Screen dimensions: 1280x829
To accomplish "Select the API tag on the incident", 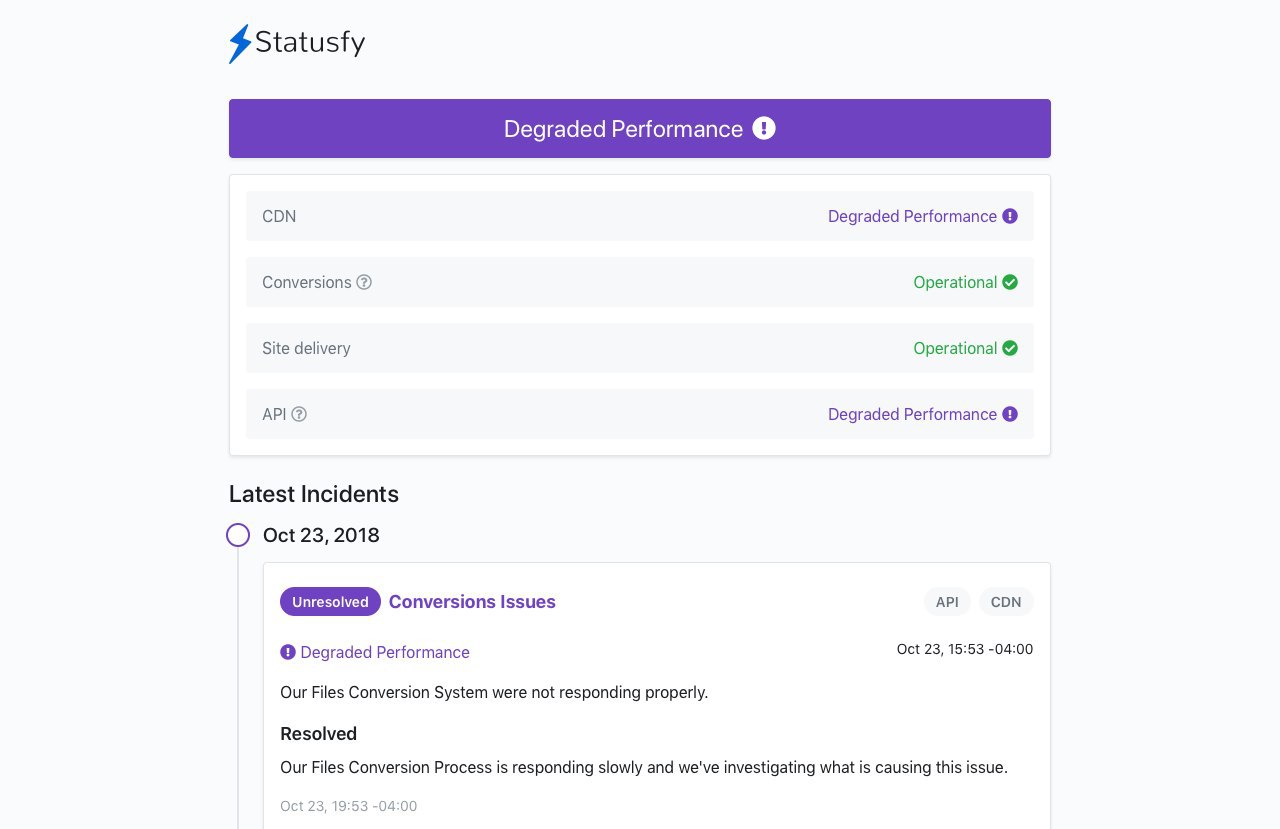I will pos(947,601).
